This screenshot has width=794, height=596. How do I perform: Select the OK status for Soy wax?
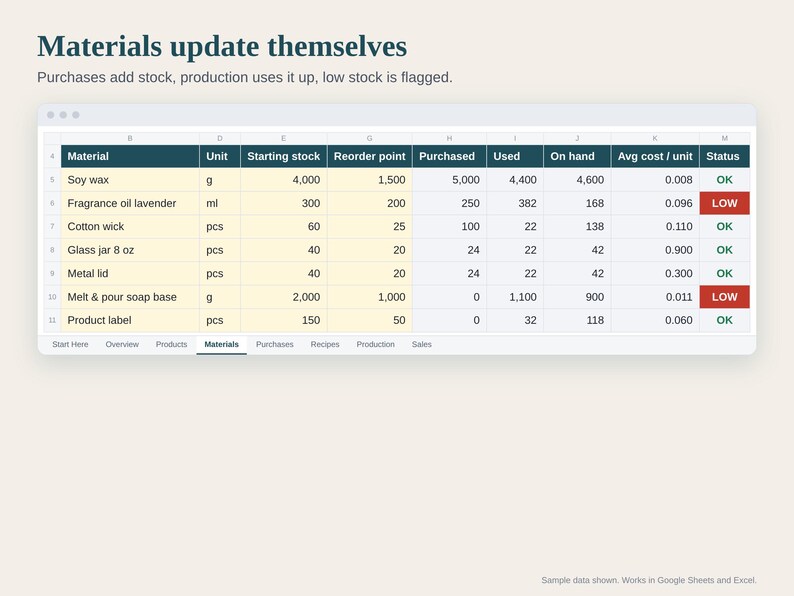pos(725,180)
